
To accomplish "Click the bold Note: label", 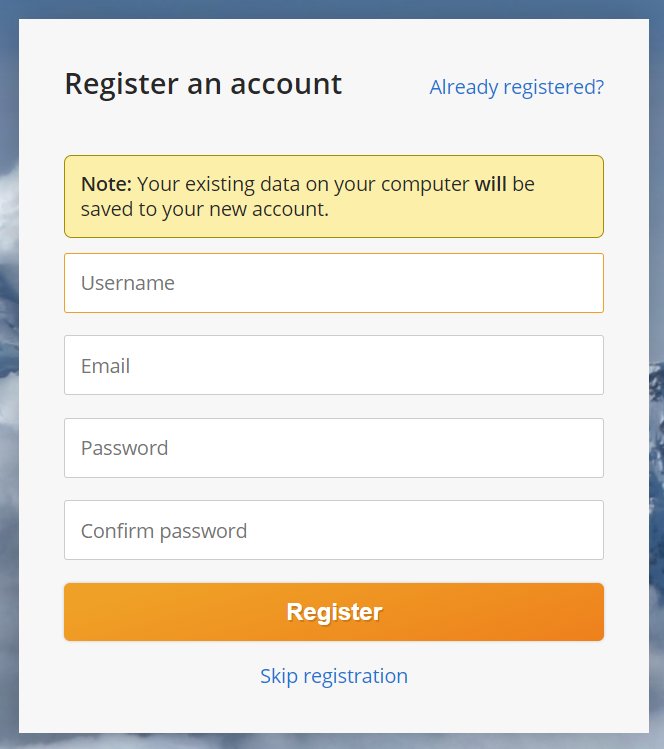I will (106, 184).
